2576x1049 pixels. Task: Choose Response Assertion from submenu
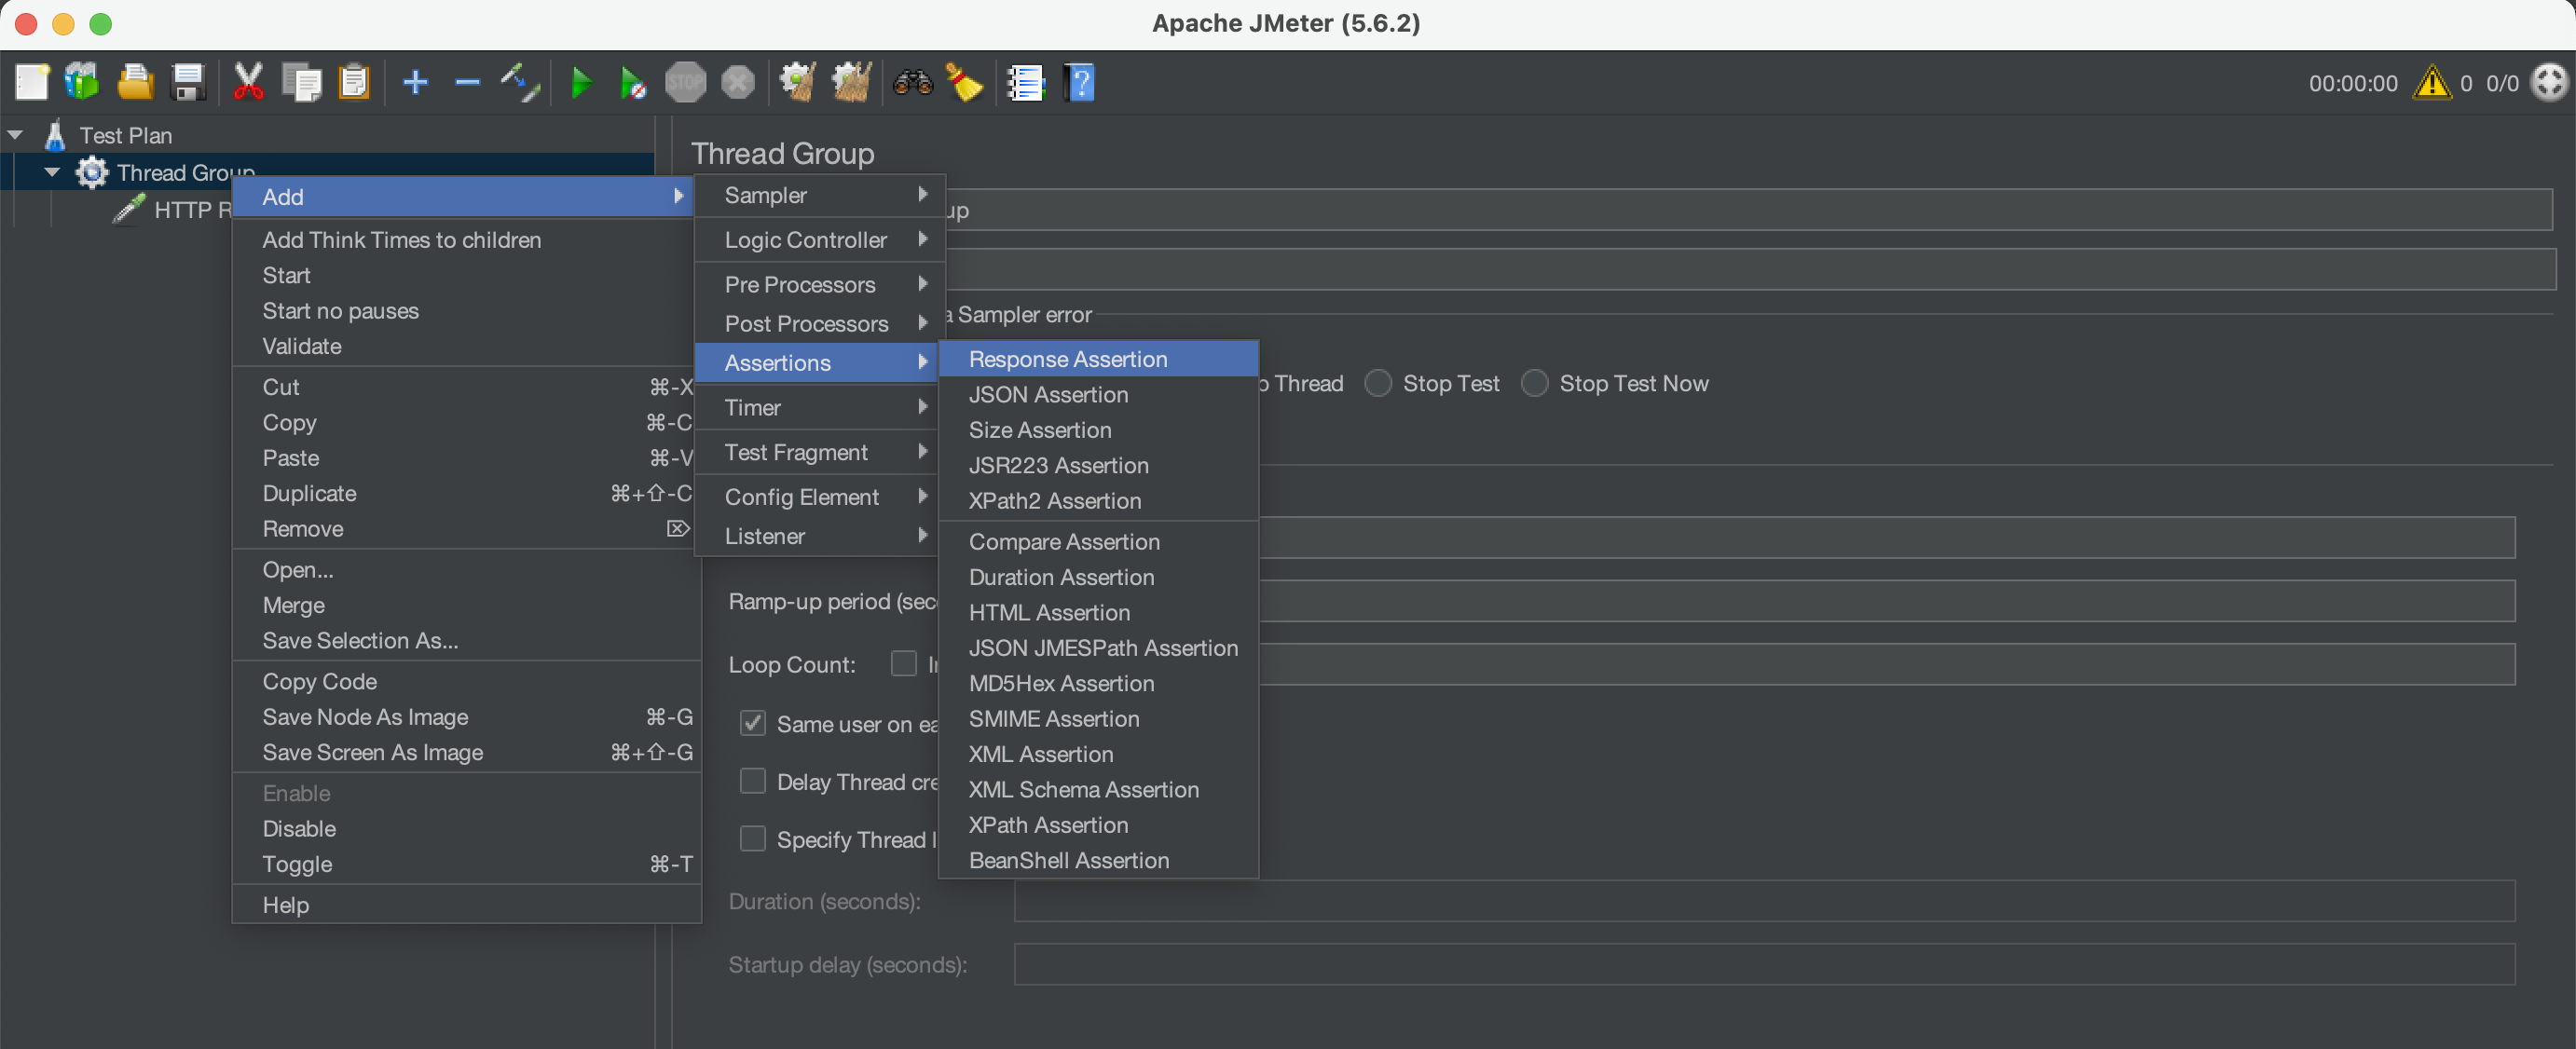coord(1067,359)
